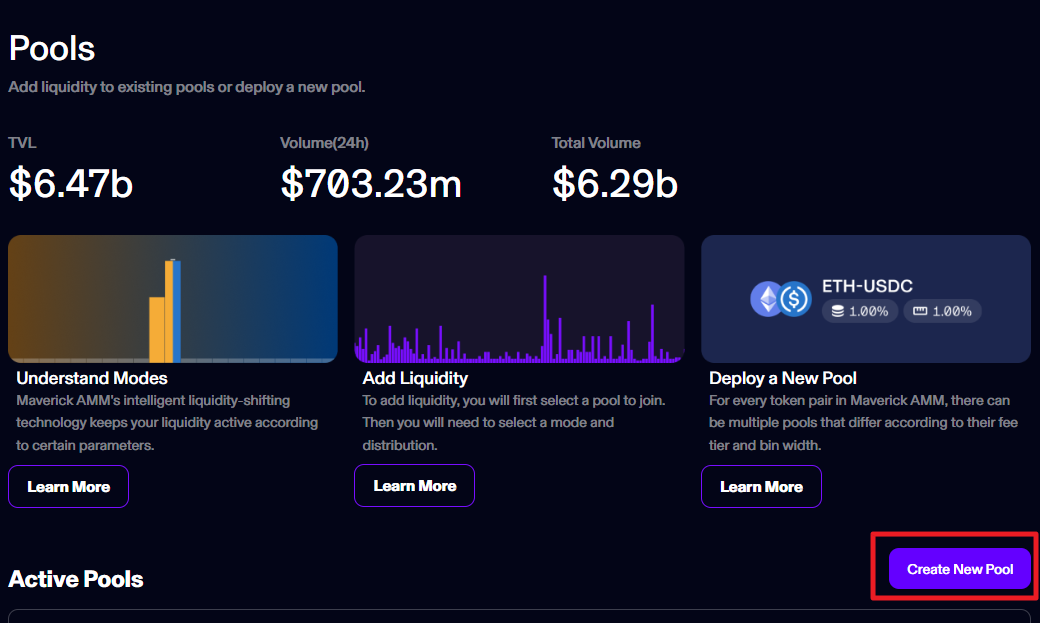Click the bin width 1.00% badge
This screenshot has height=623, width=1040.
point(942,311)
